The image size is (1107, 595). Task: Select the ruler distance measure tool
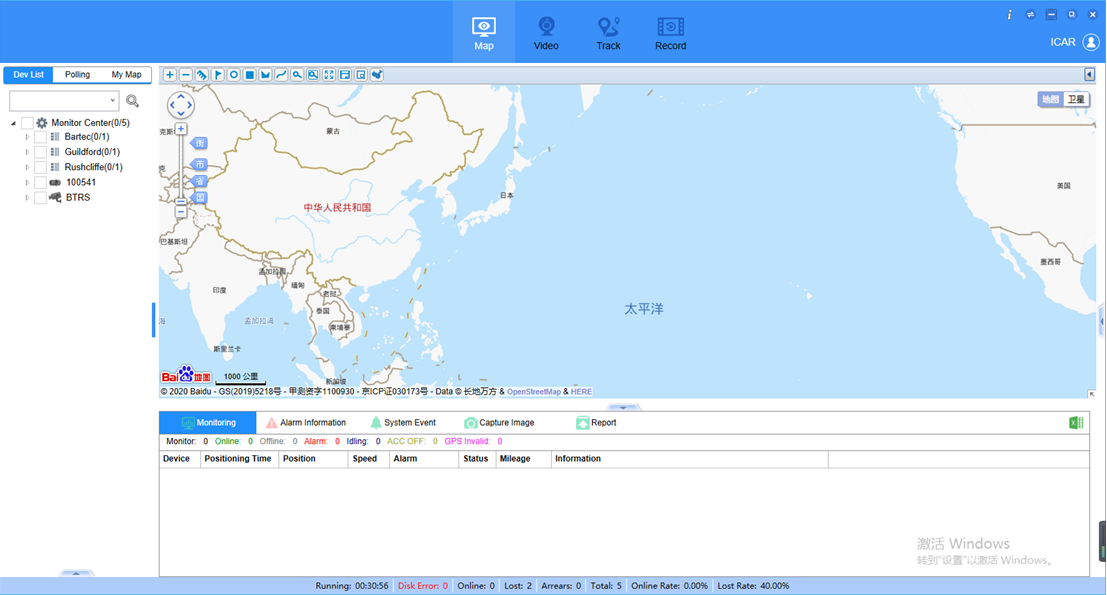coord(202,75)
